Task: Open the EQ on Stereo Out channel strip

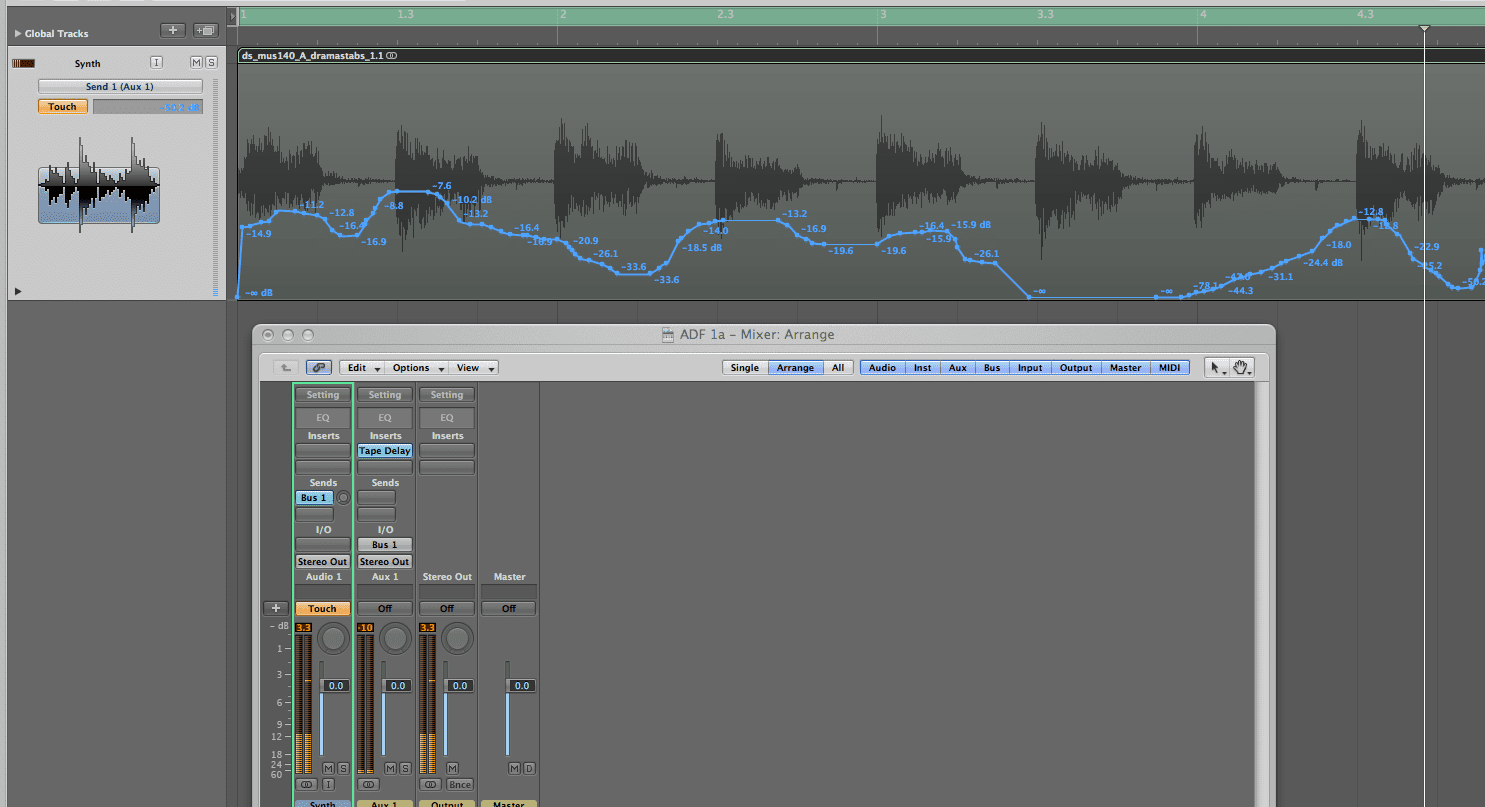Action: coord(447,418)
